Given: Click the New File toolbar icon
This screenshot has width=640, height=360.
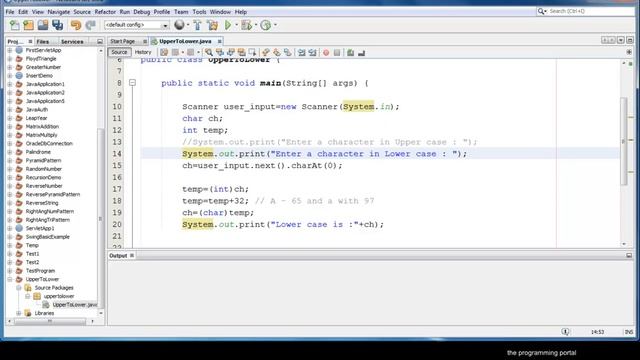Looking at the screenshot, I should (x=15, y=25).
